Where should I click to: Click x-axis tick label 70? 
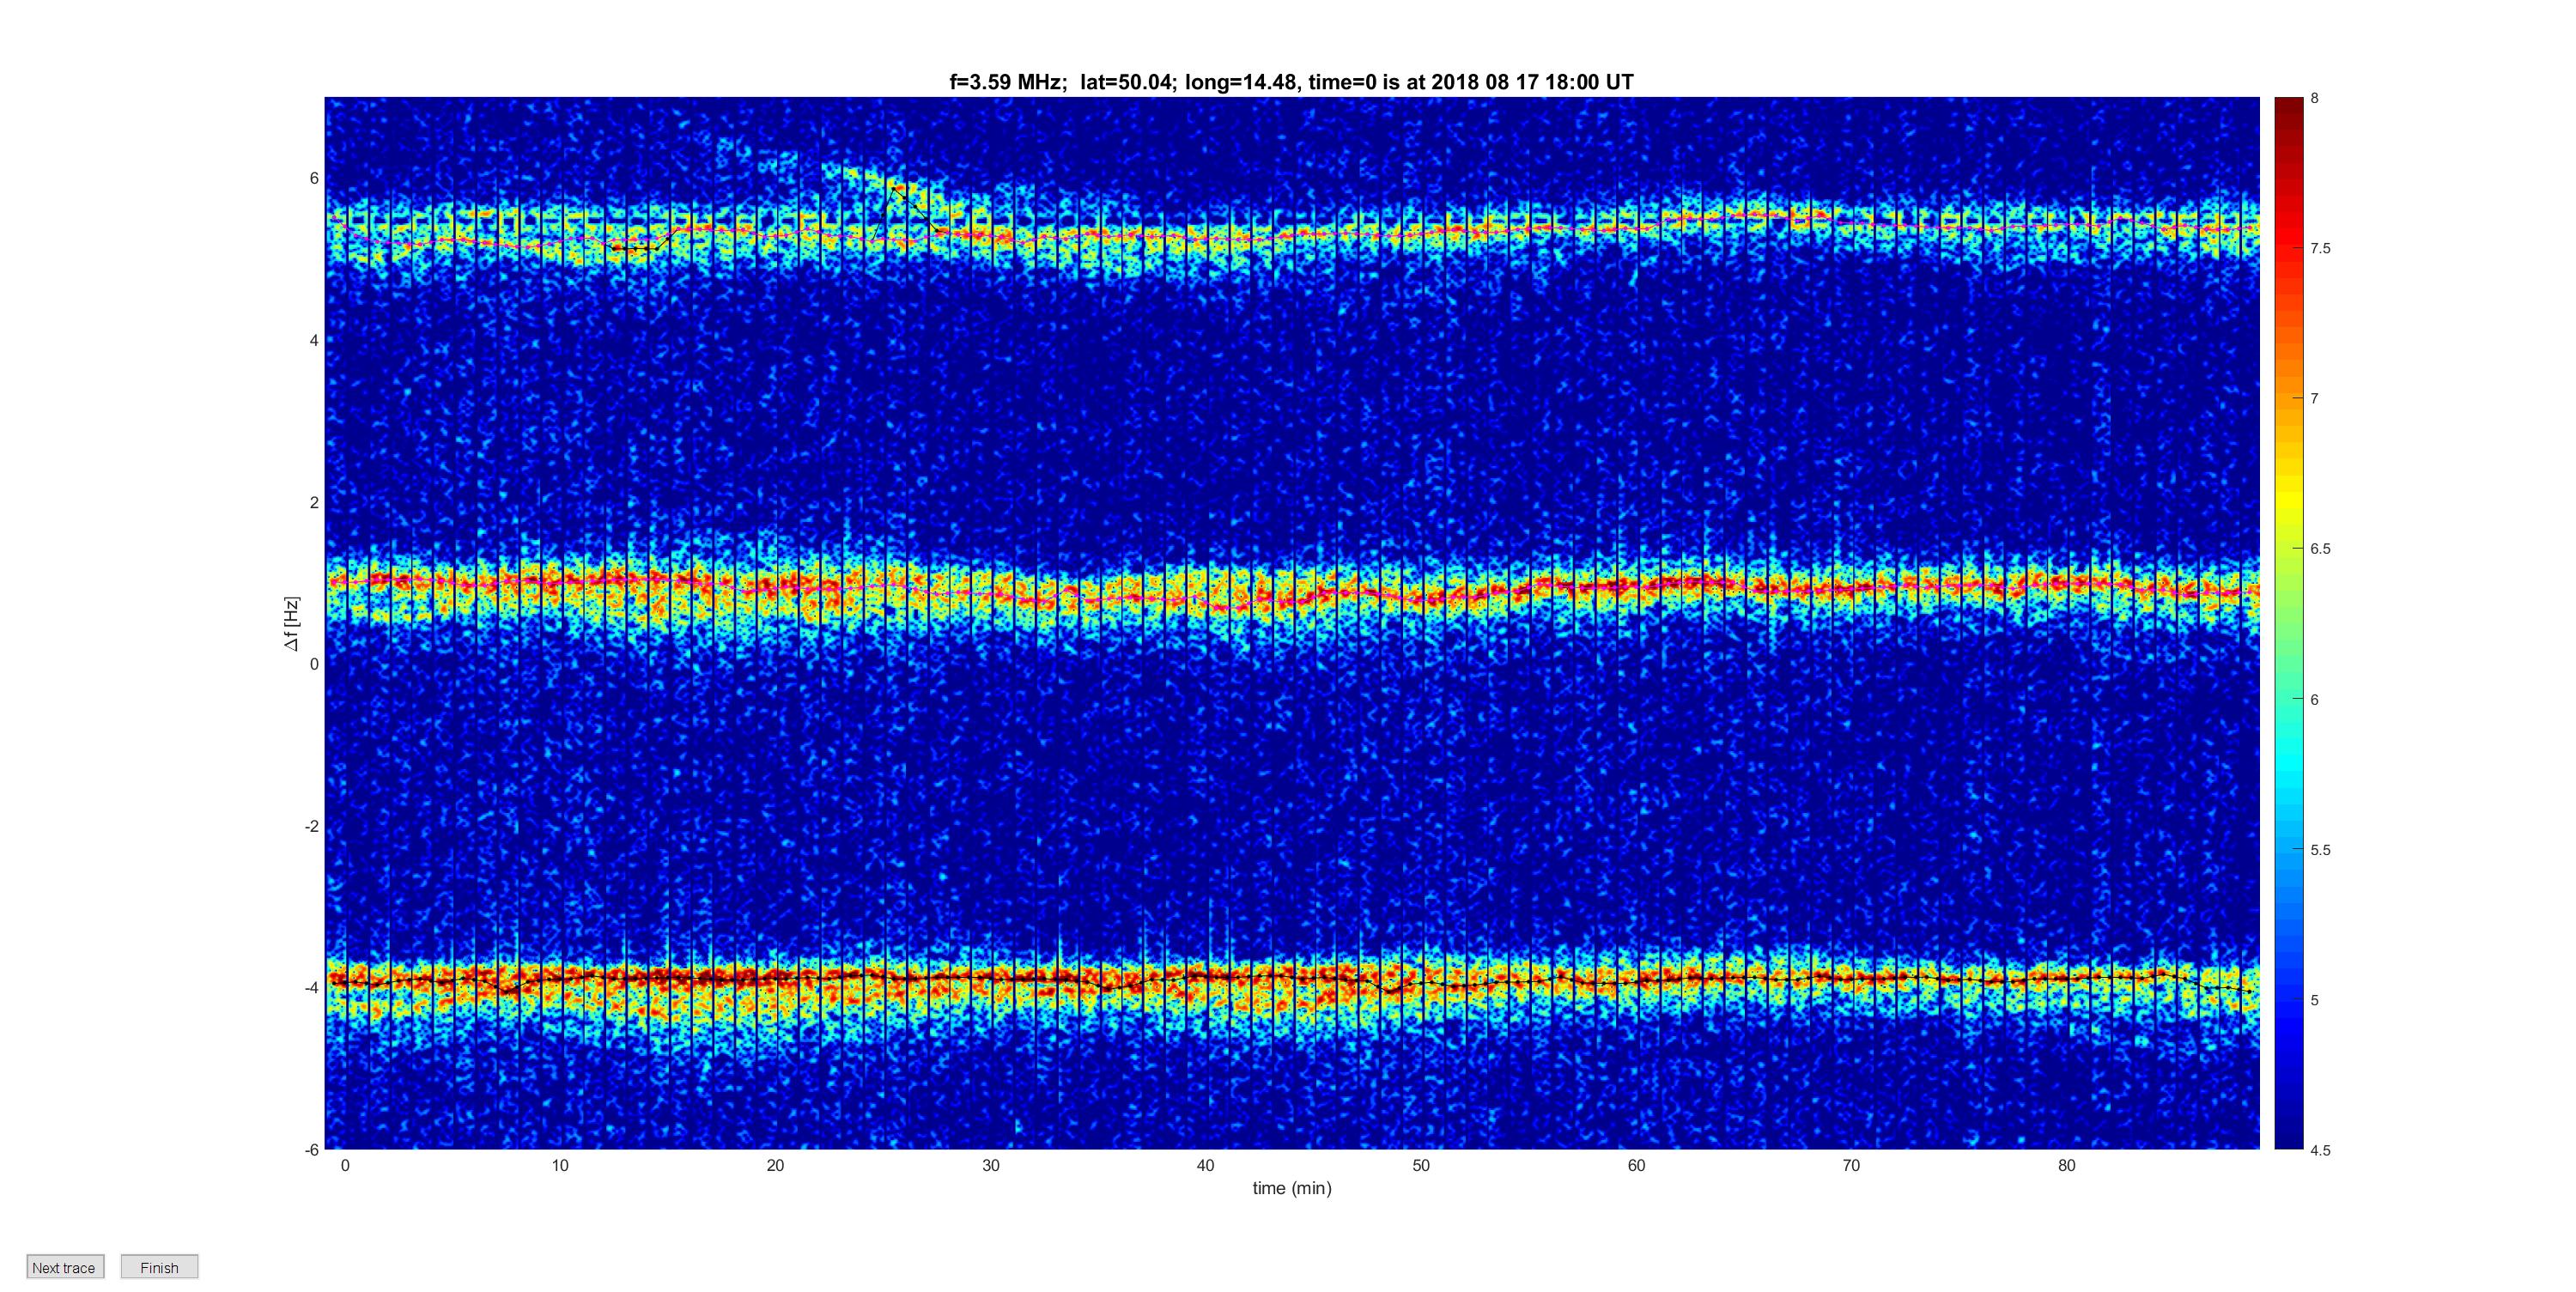(x=1851, y=1165)
